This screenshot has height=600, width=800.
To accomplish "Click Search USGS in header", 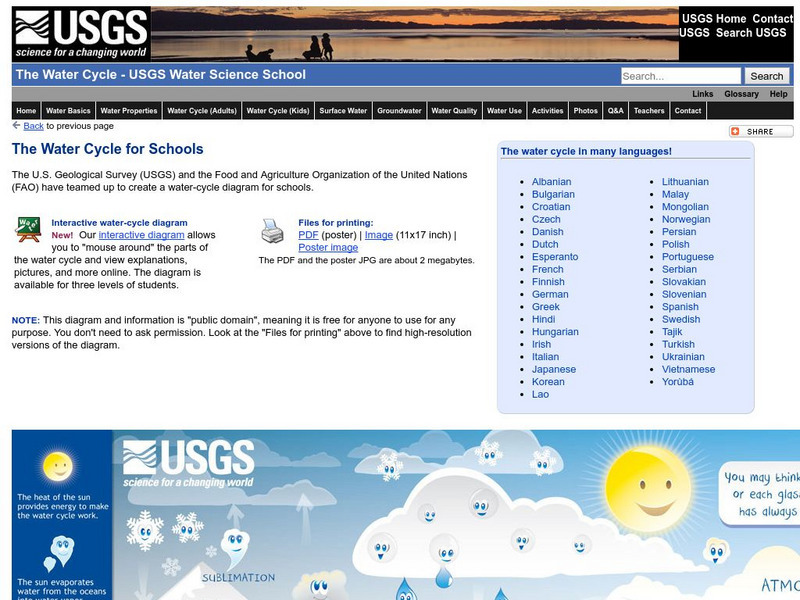I will click(x=751, y=33).
